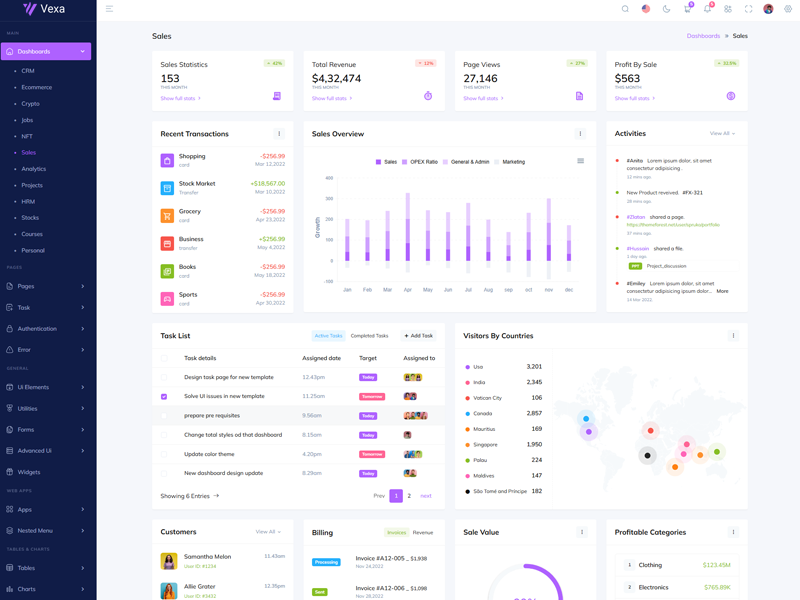The height and width of the screenshot is (600, 800).
Task: Expand the Authentication sidebar menu
Action: tap(46, 328)
